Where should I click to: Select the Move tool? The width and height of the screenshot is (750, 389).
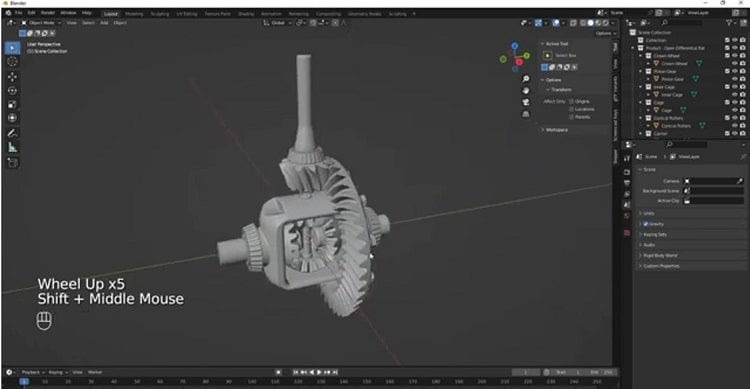(x=12, y=77)
